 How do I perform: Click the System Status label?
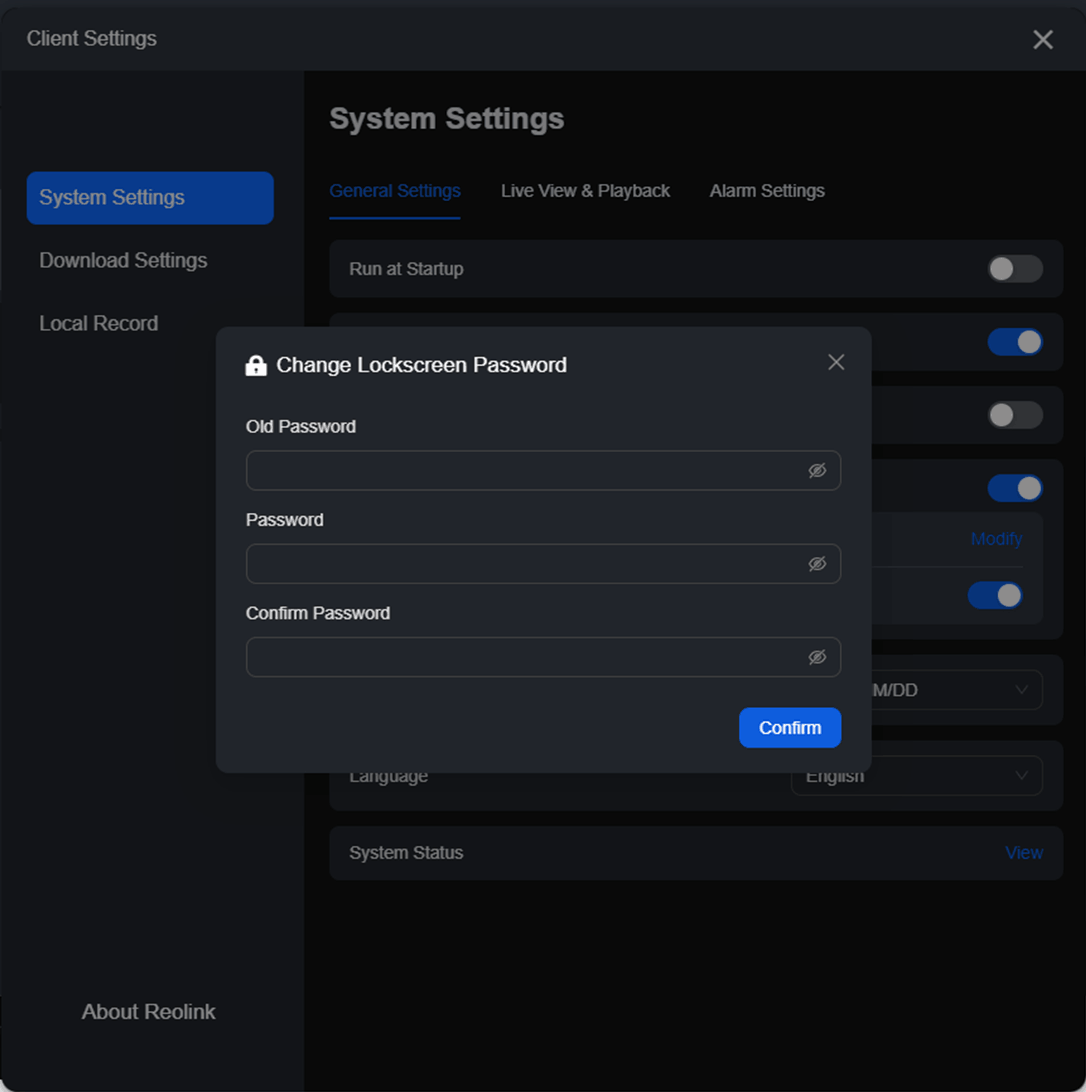(406, 853)
